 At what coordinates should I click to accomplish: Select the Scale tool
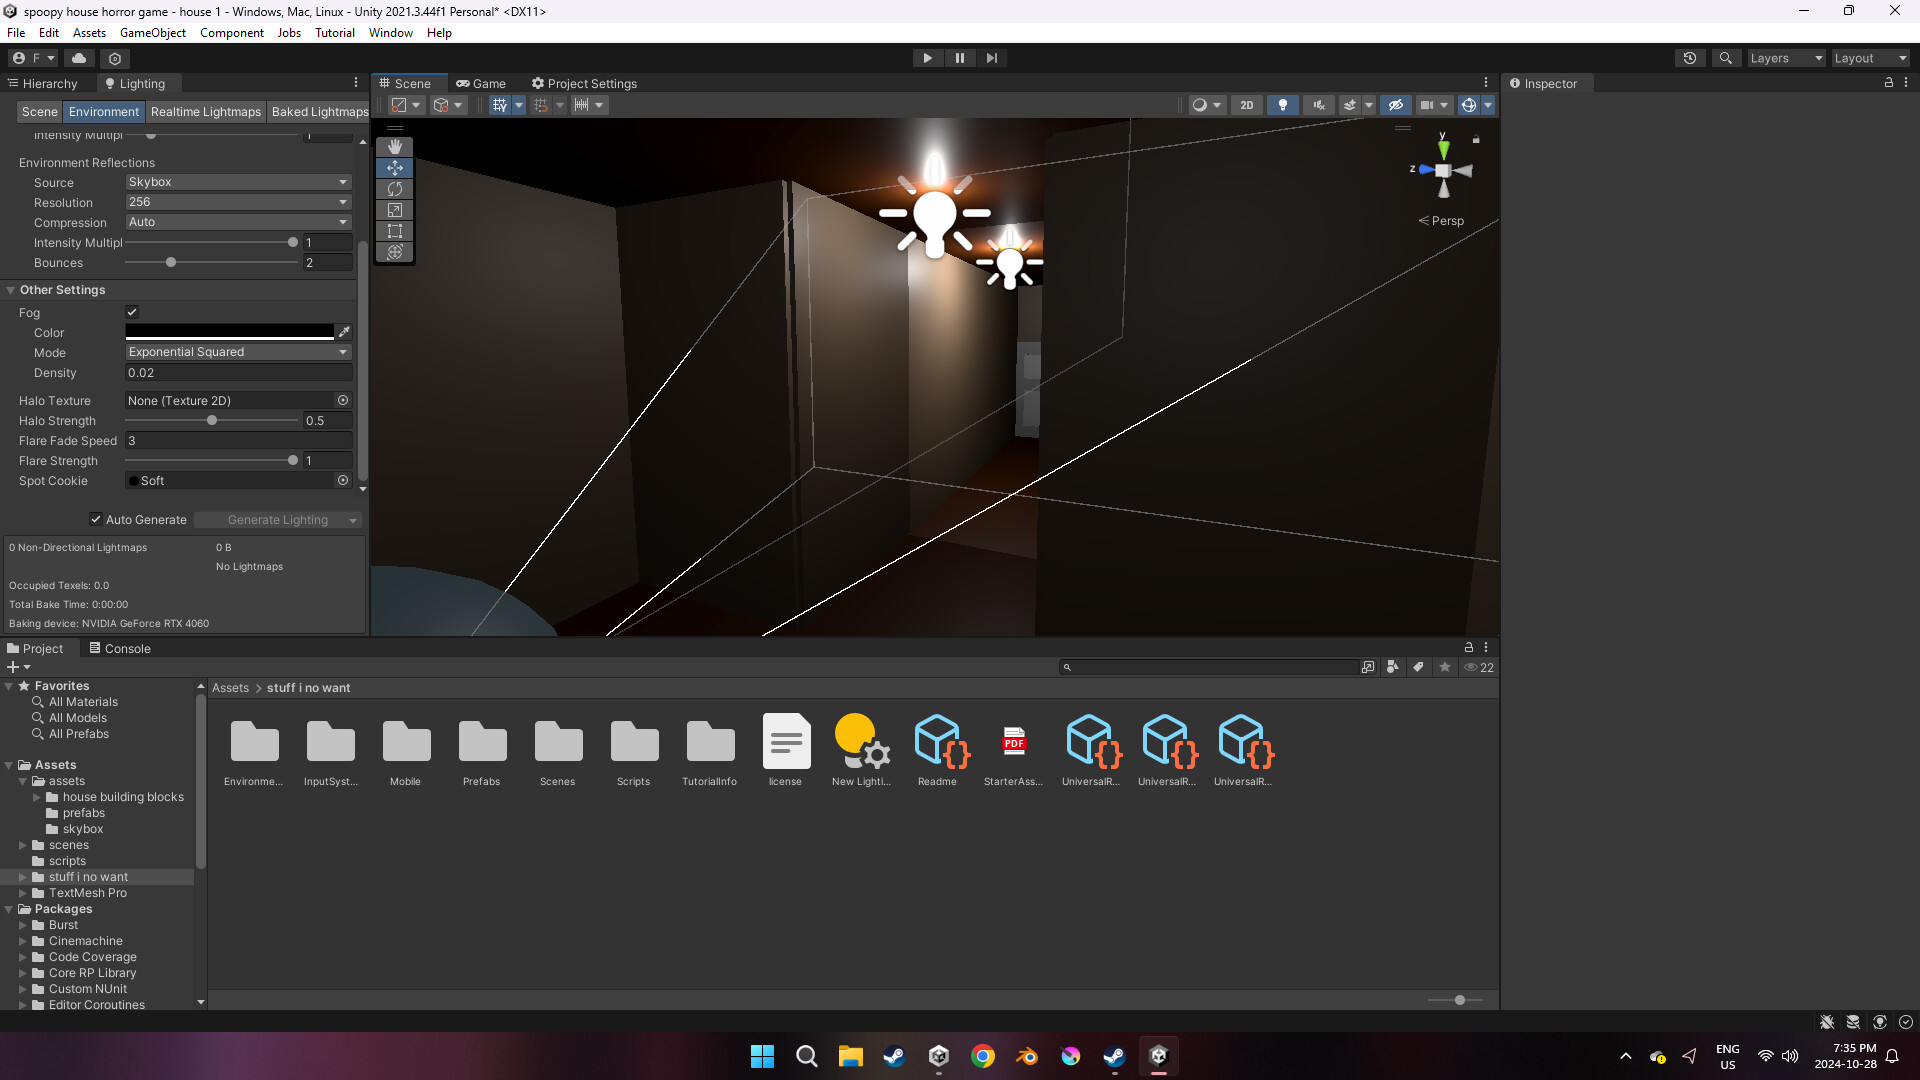(x=394, y=210)
